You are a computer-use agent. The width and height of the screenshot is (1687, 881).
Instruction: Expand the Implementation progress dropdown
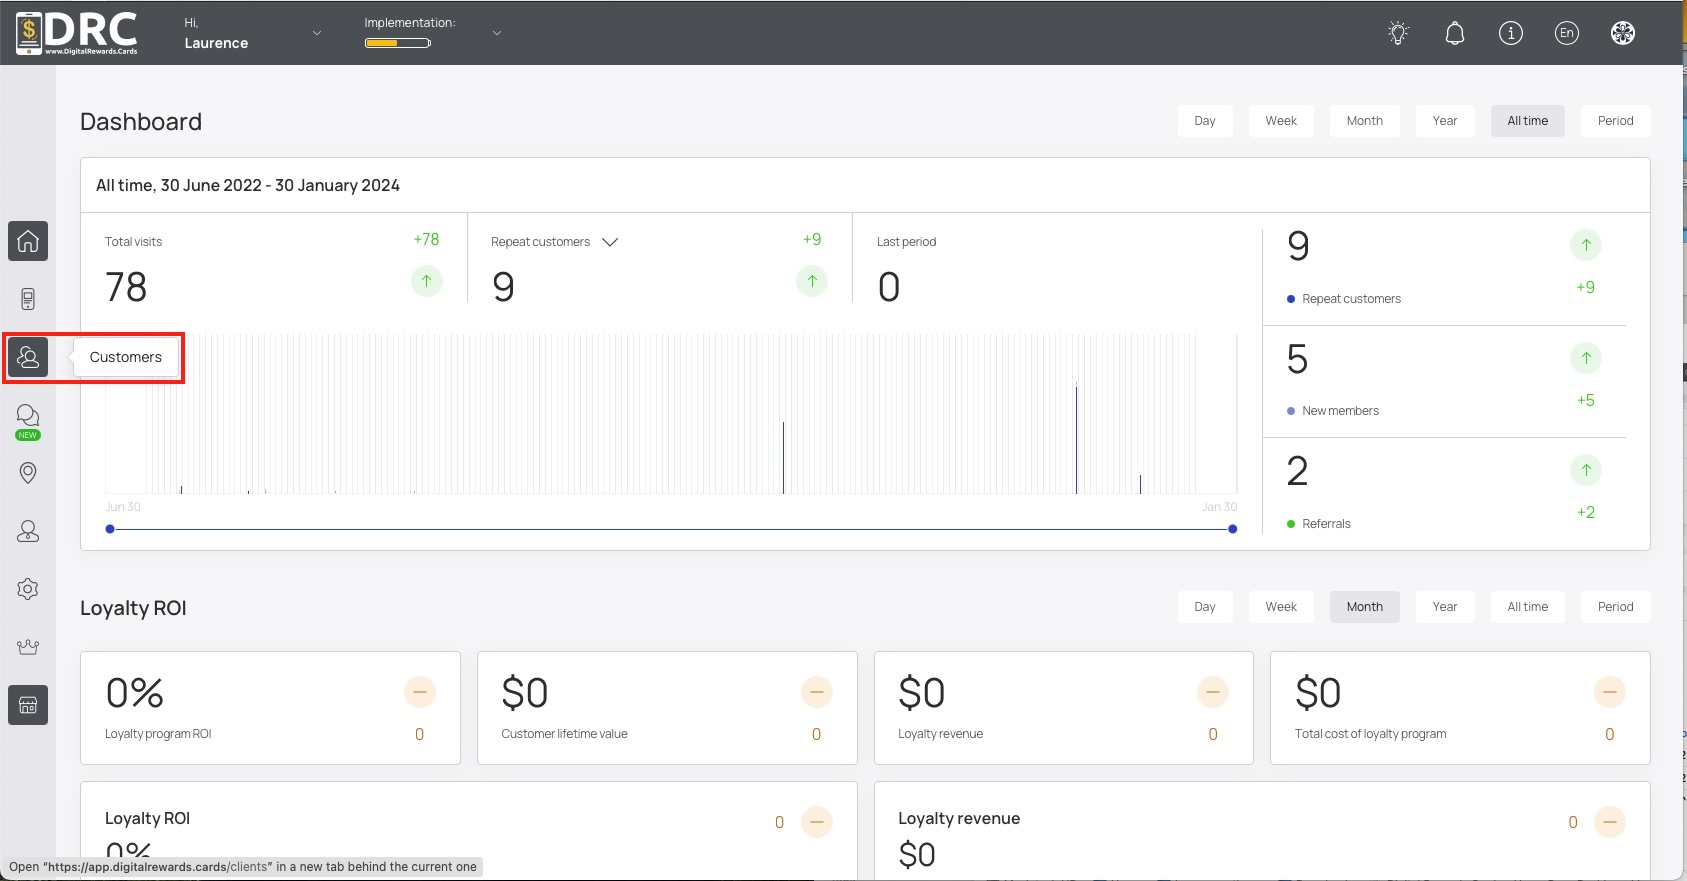pyautogui.click(x=497, y=33)
